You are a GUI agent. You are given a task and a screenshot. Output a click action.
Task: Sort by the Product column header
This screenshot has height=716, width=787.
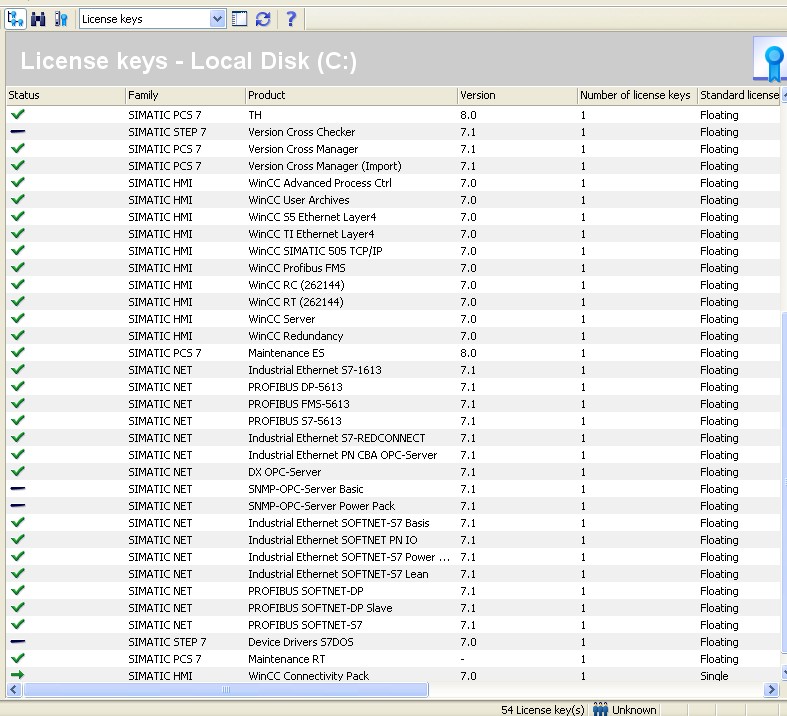tap(351, 95)
